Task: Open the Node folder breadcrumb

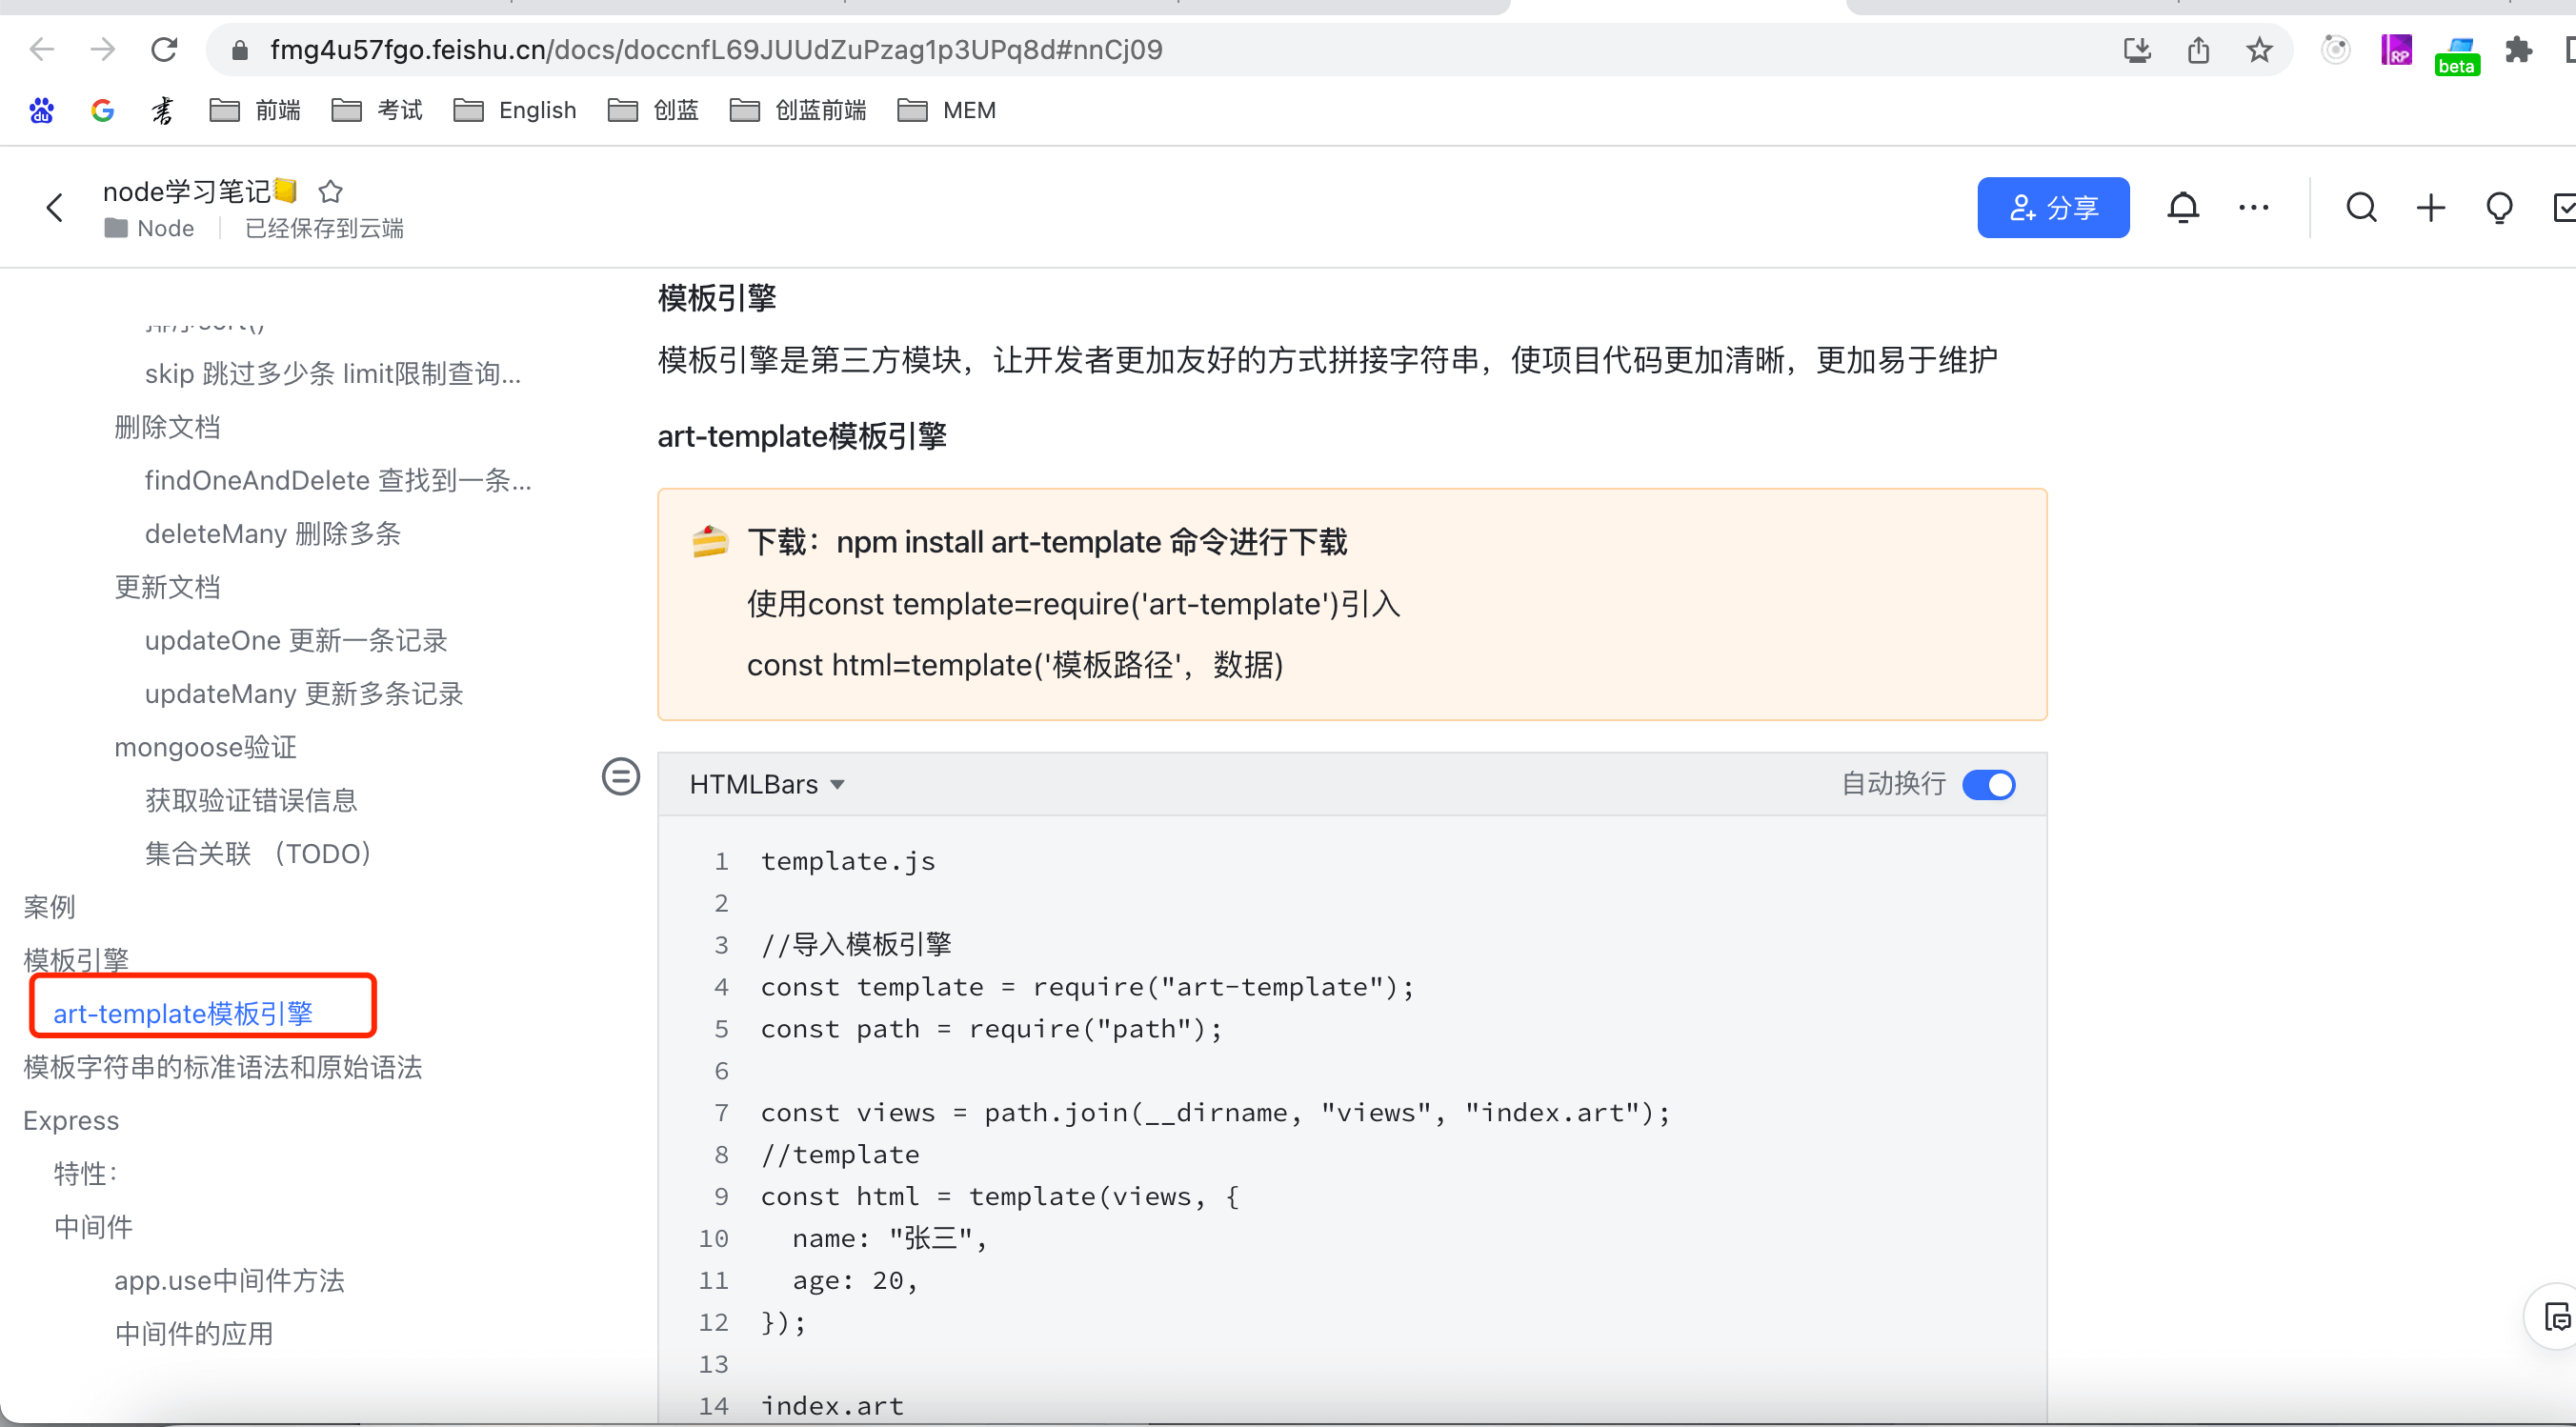Action: (150, 228)
